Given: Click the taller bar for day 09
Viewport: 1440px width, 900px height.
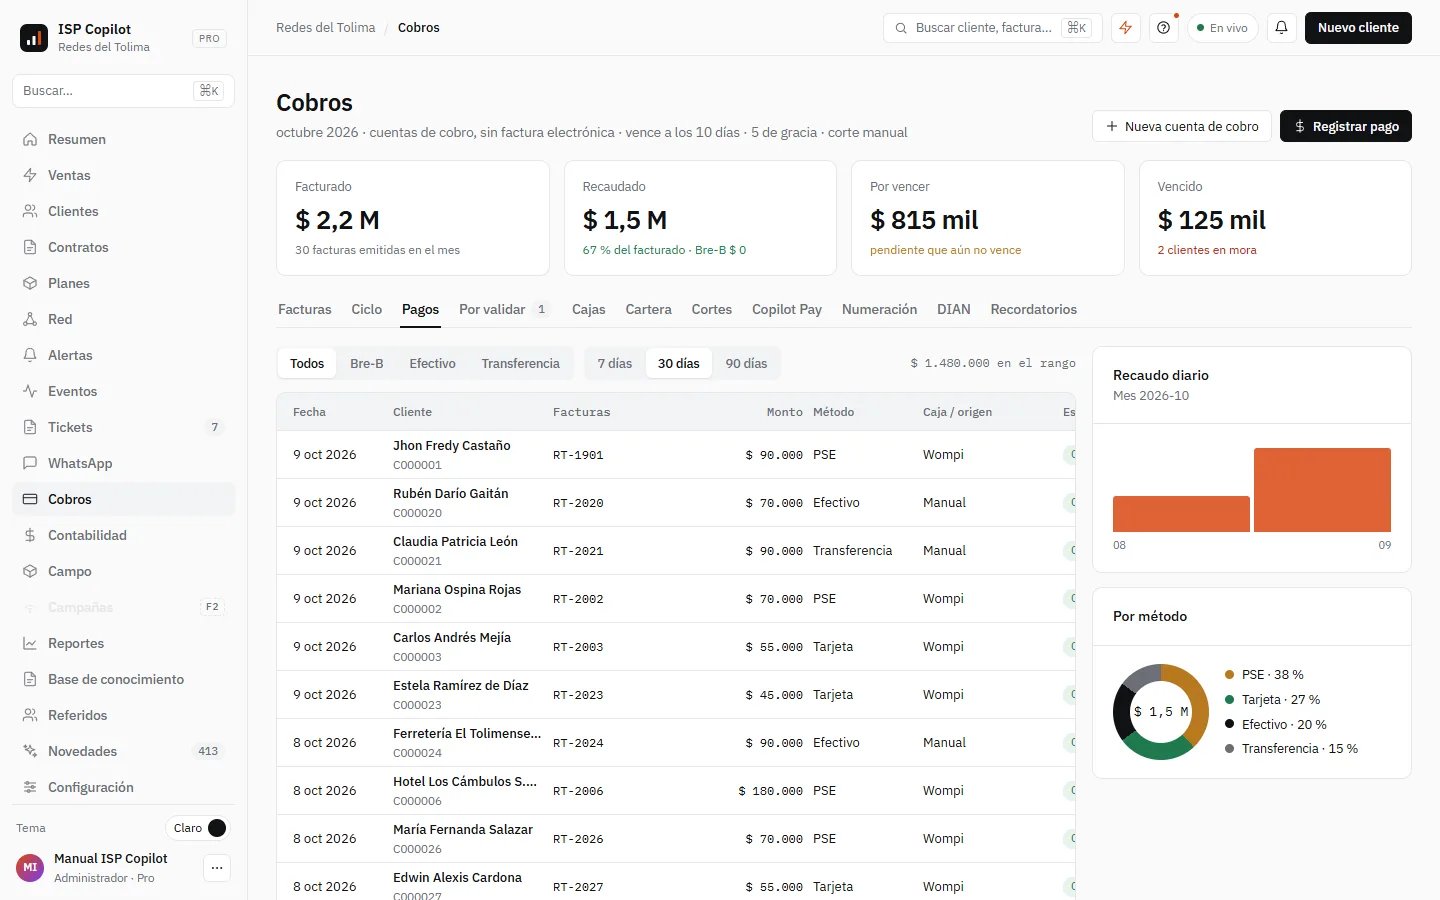Looking at the screenshot, I should [1322, 490].
